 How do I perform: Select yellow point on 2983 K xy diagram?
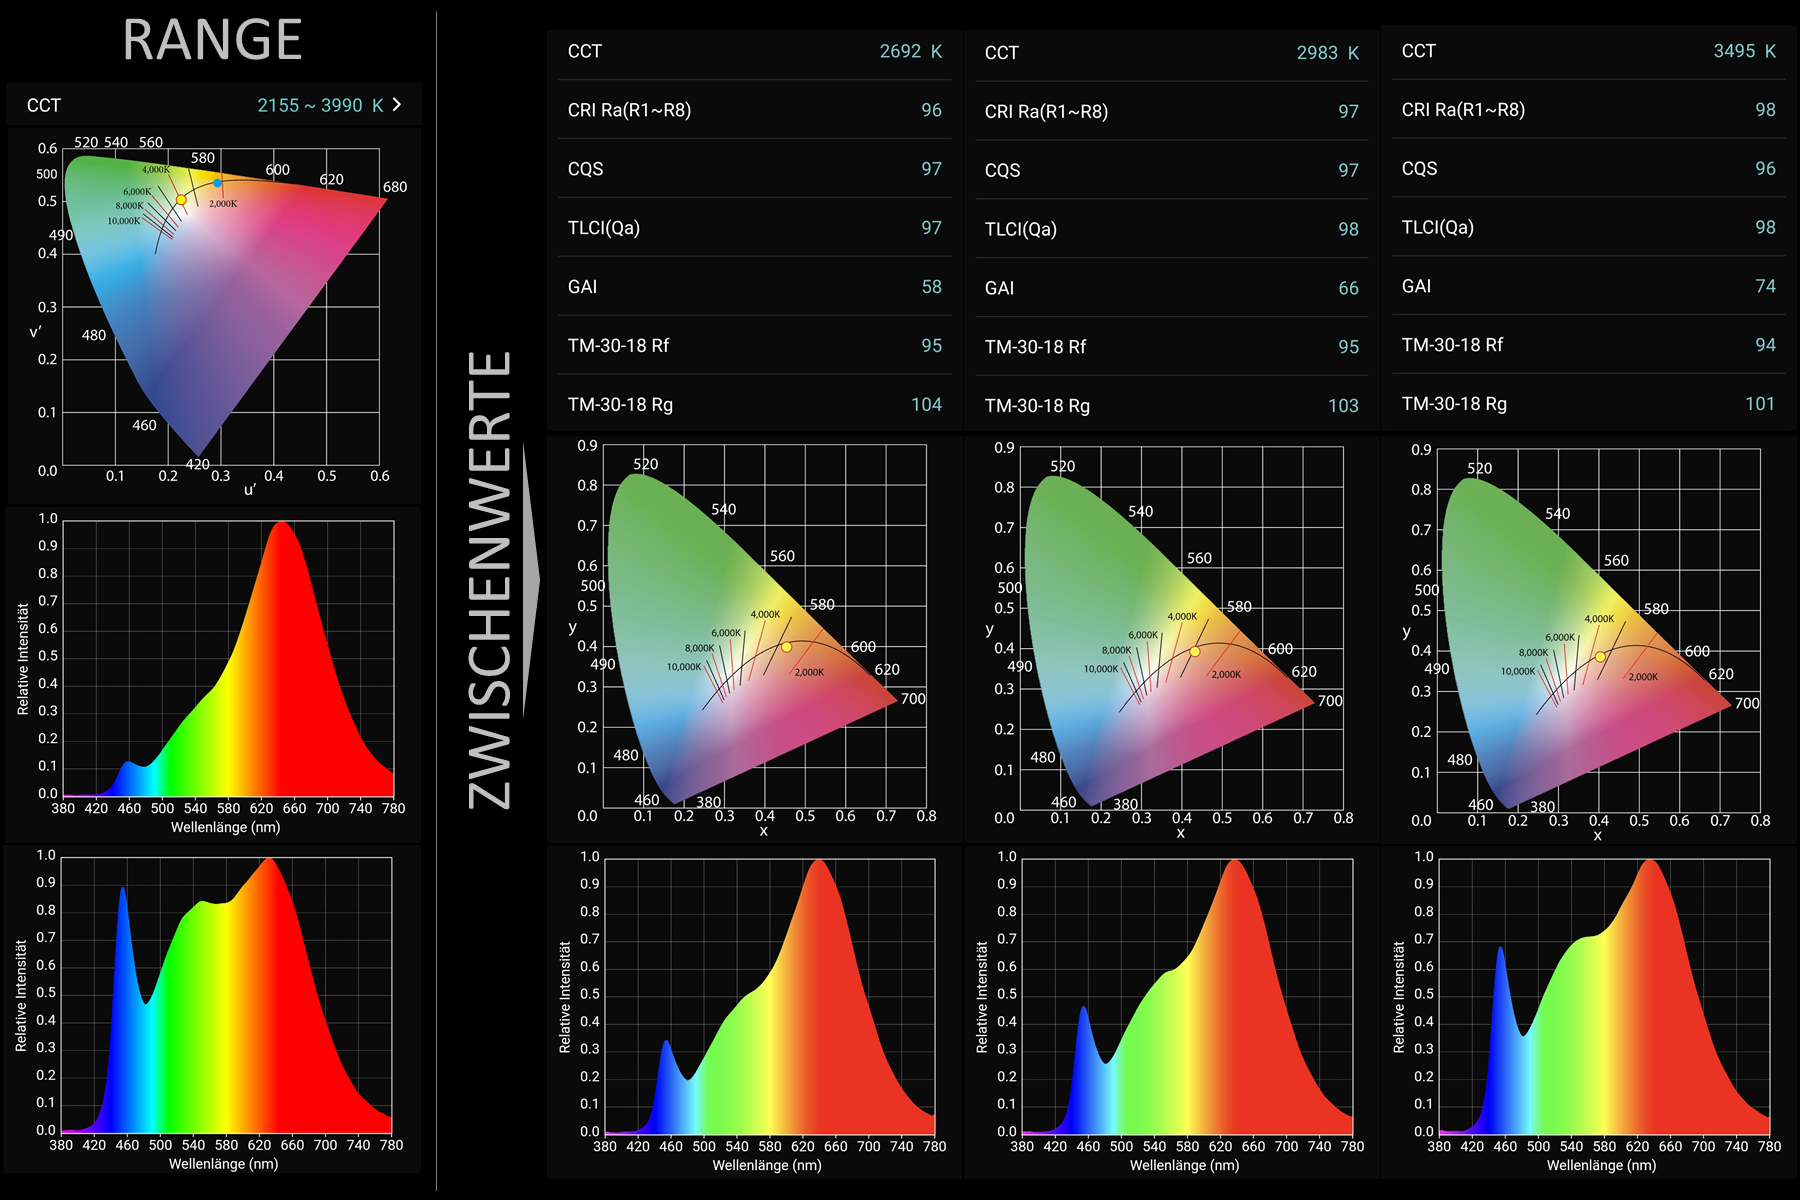pos(1195,652)
